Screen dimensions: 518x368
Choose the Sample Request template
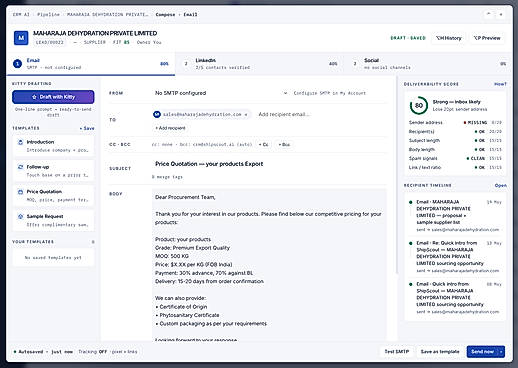point(53,220)
